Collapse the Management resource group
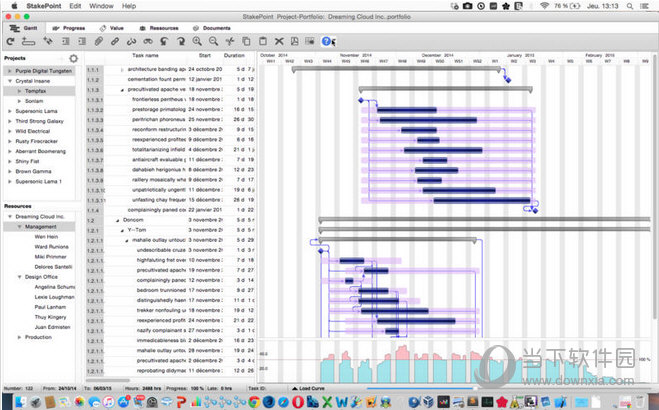The image size is (659, 410). (x=19, y=227)
